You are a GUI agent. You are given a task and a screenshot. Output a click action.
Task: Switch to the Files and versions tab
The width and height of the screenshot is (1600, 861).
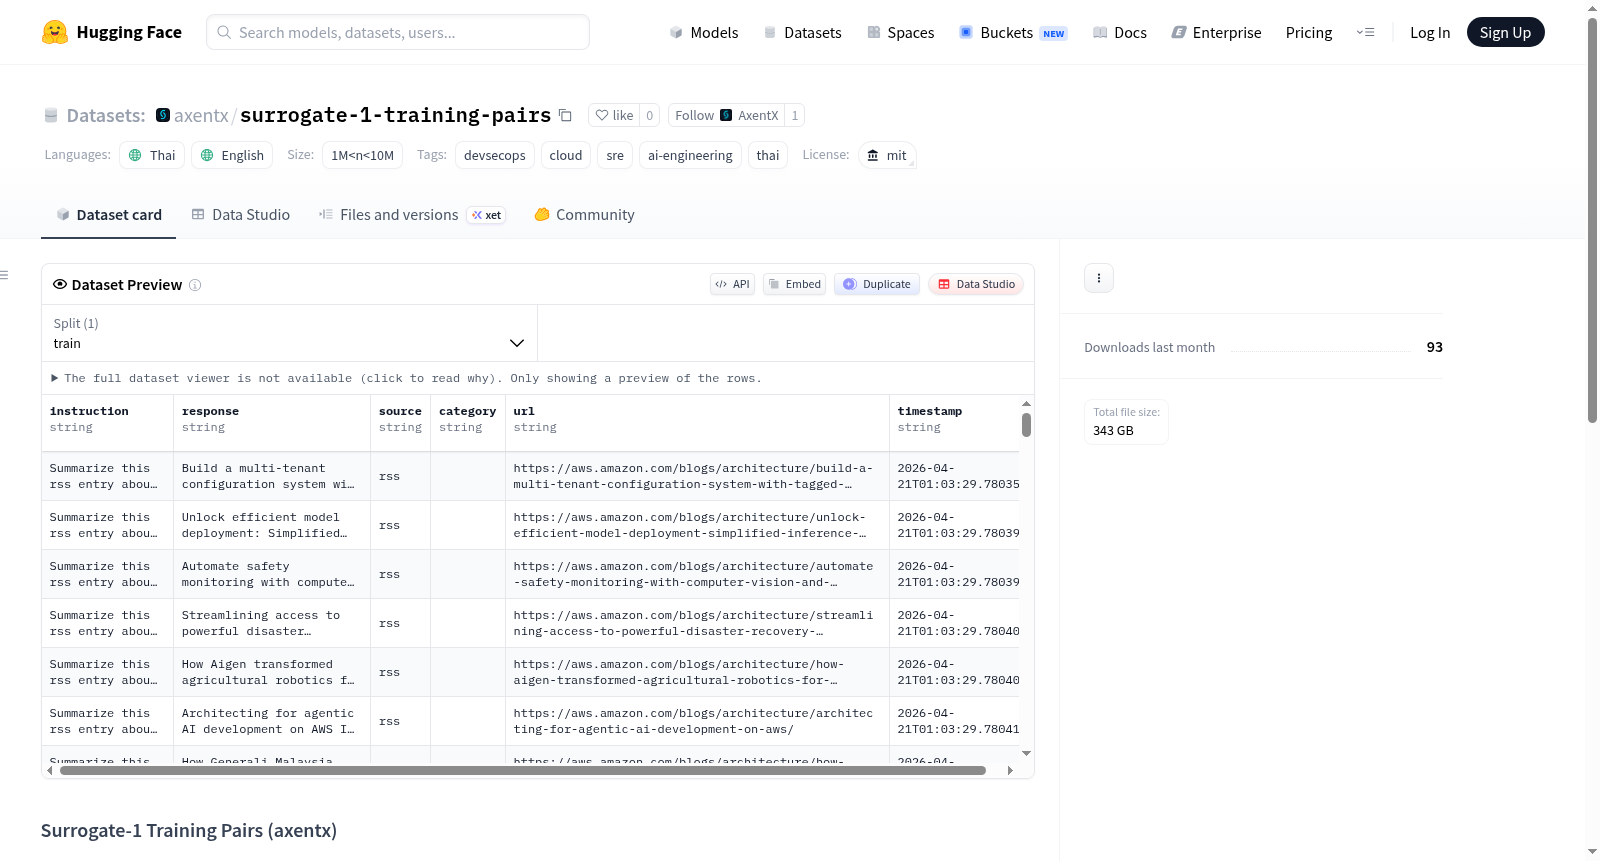pos(412,214)
